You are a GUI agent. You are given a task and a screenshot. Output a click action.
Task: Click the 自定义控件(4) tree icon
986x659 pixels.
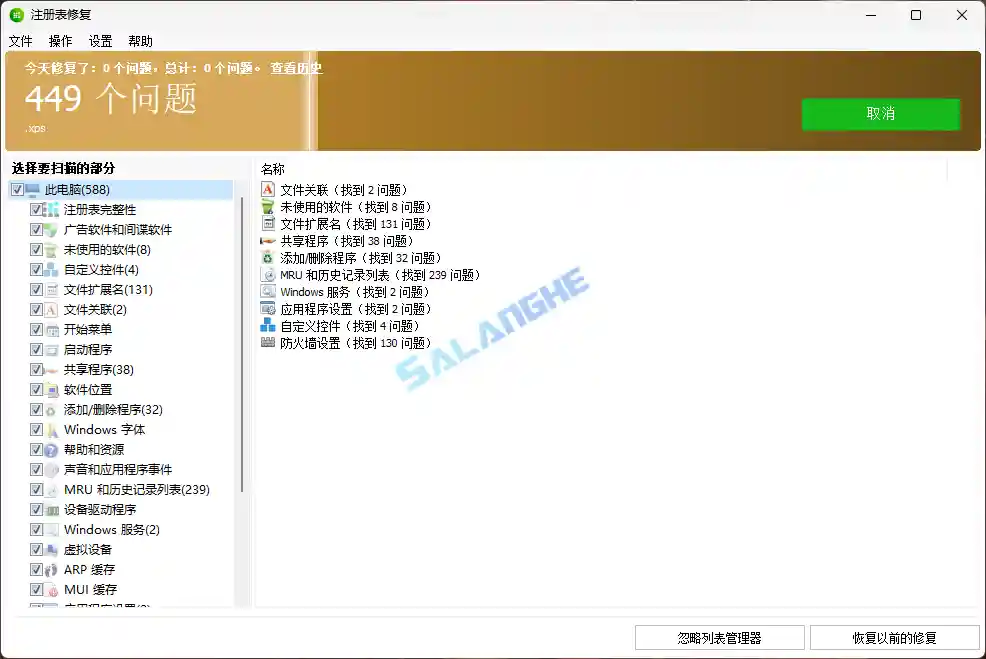point(52,270)
